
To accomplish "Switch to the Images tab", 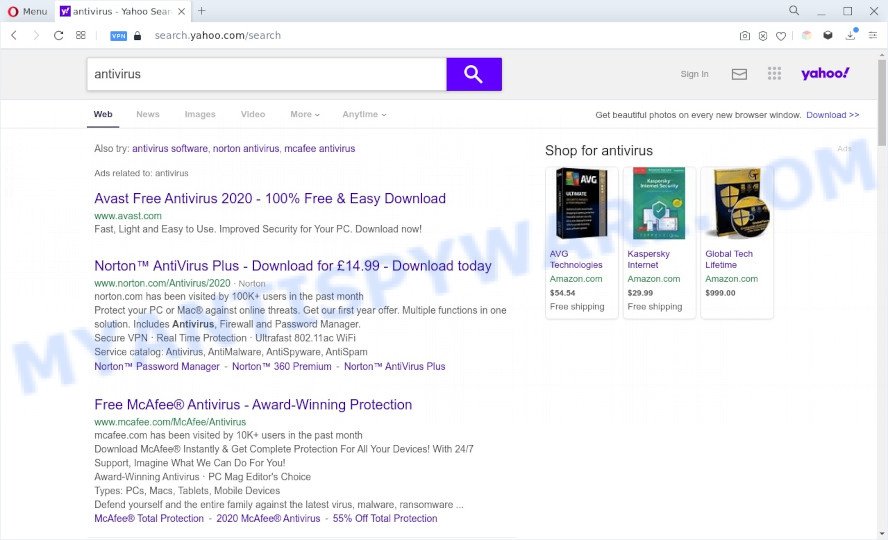I will click(200, 114).
